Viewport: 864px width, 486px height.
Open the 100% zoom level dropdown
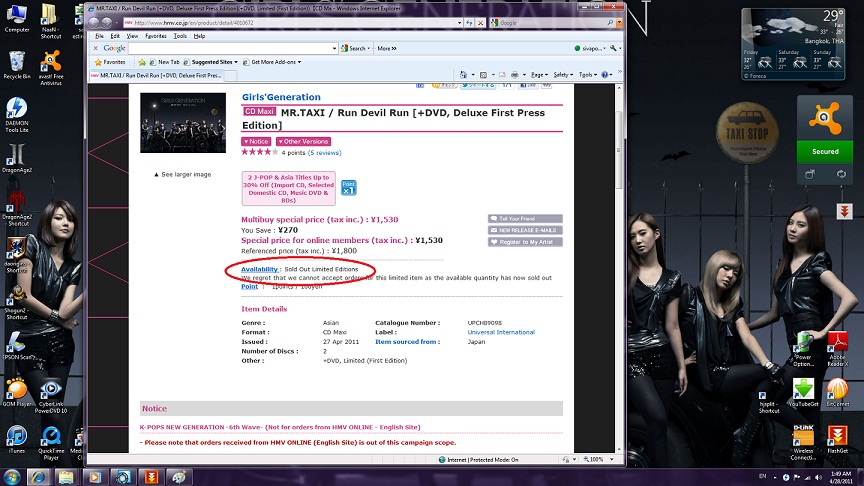[x=612, y=460]
